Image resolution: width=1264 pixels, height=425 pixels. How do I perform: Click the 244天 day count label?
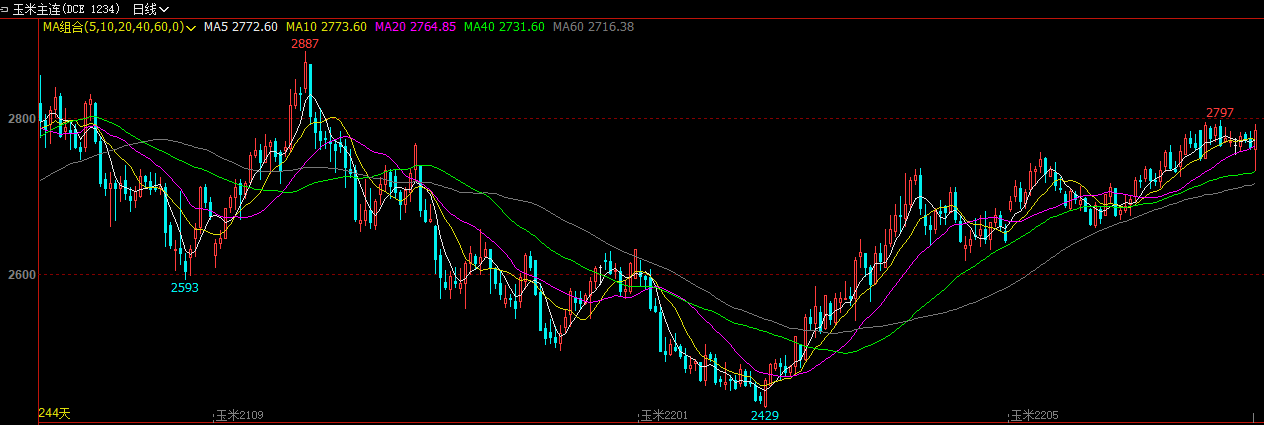click(54, 413)
